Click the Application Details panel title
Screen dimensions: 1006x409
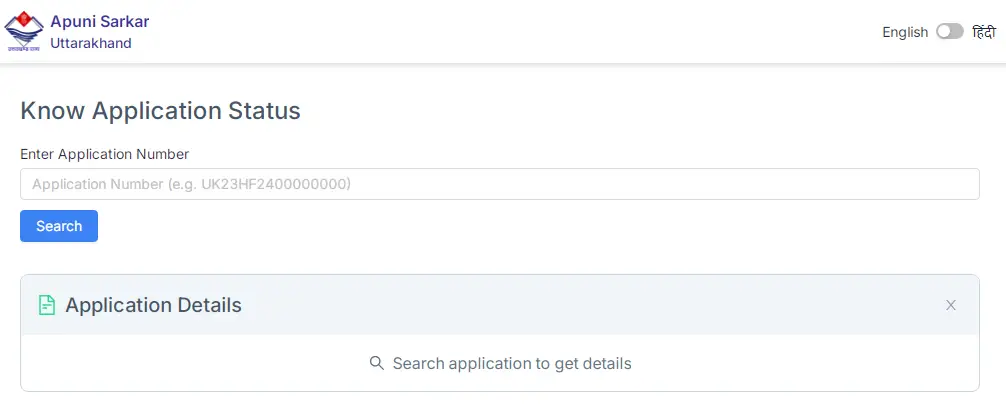tap(153, 305)
